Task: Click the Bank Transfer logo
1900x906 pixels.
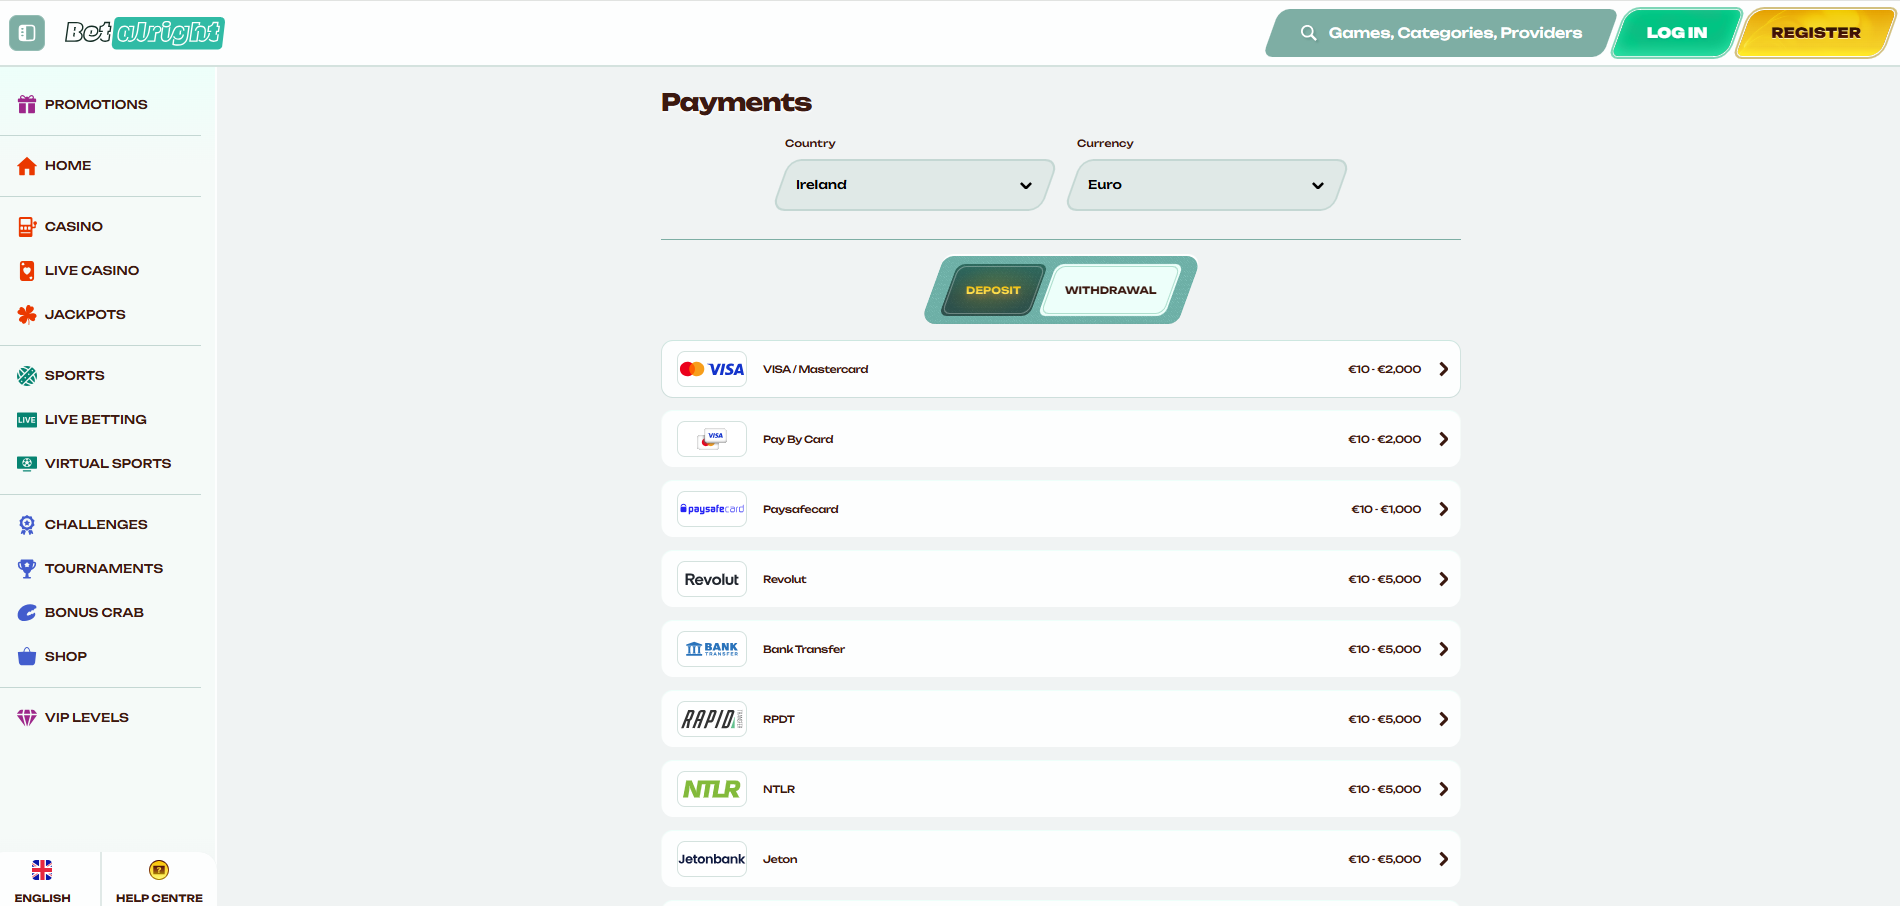Action: point(712,649)
